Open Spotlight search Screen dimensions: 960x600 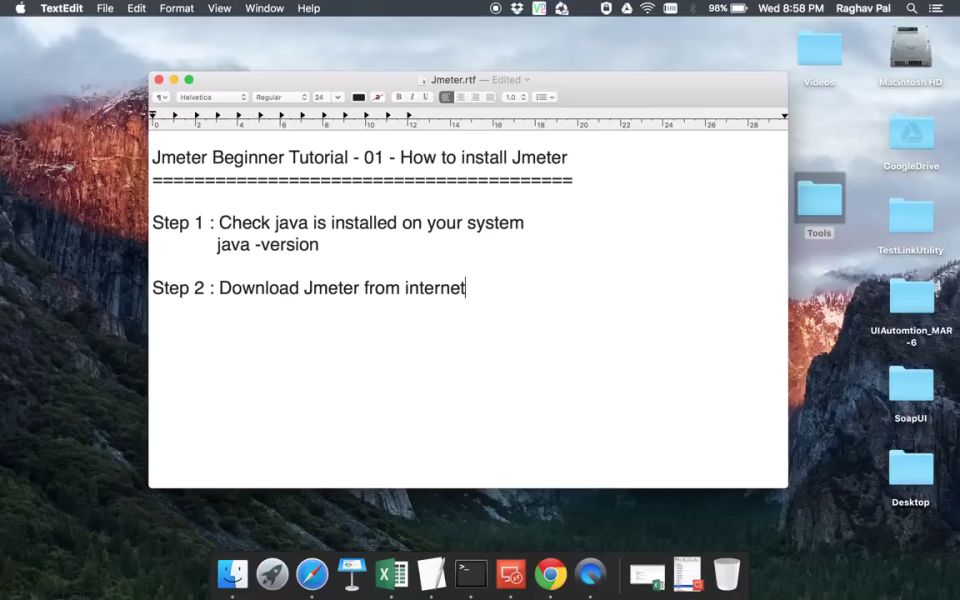pos(912,8)
